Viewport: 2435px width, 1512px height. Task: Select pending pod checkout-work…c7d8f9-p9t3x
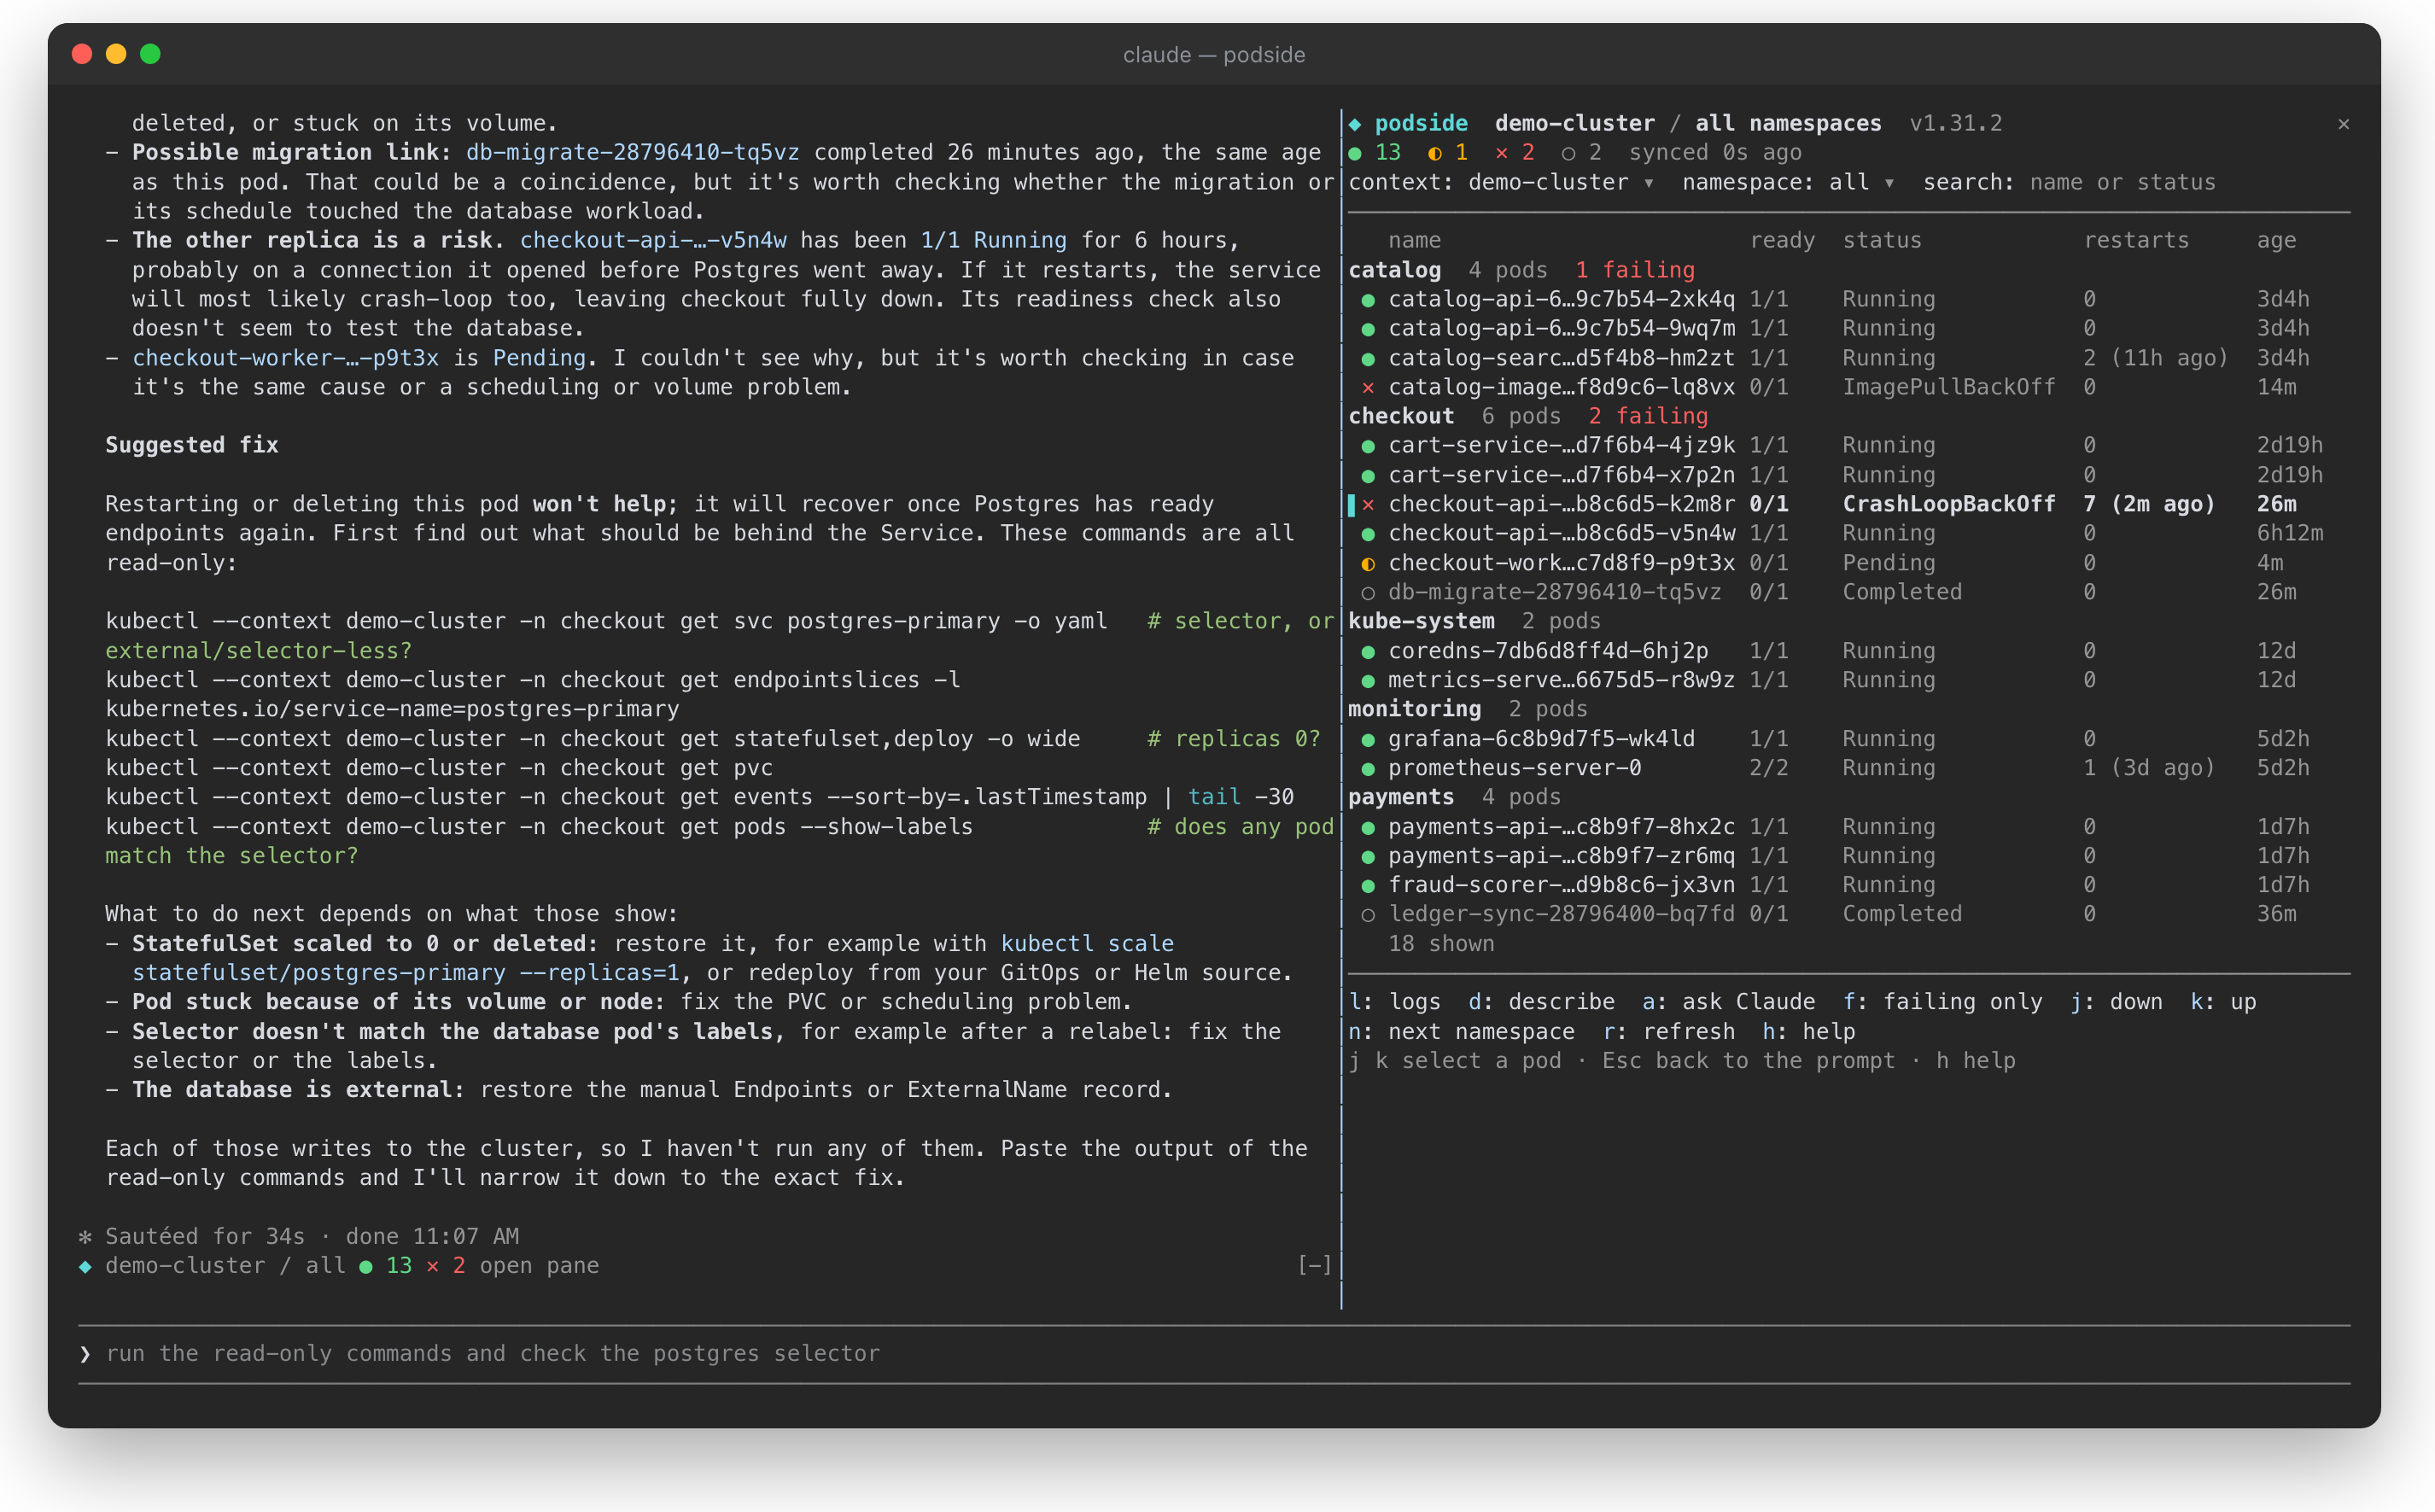tap(1848, 563)
